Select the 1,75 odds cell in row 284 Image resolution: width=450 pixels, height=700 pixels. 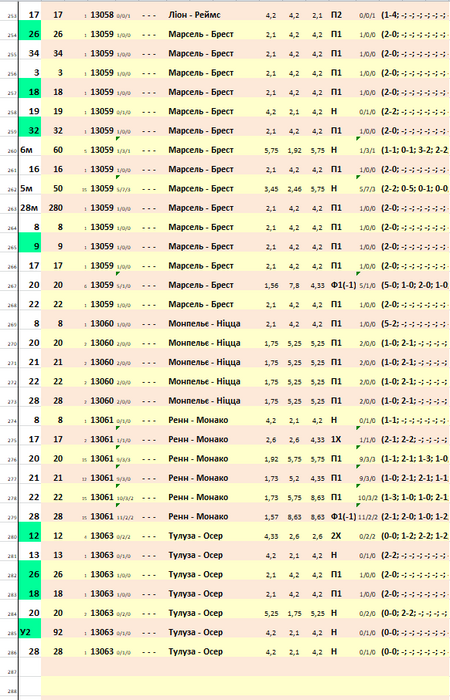click(x=294, y=613)
